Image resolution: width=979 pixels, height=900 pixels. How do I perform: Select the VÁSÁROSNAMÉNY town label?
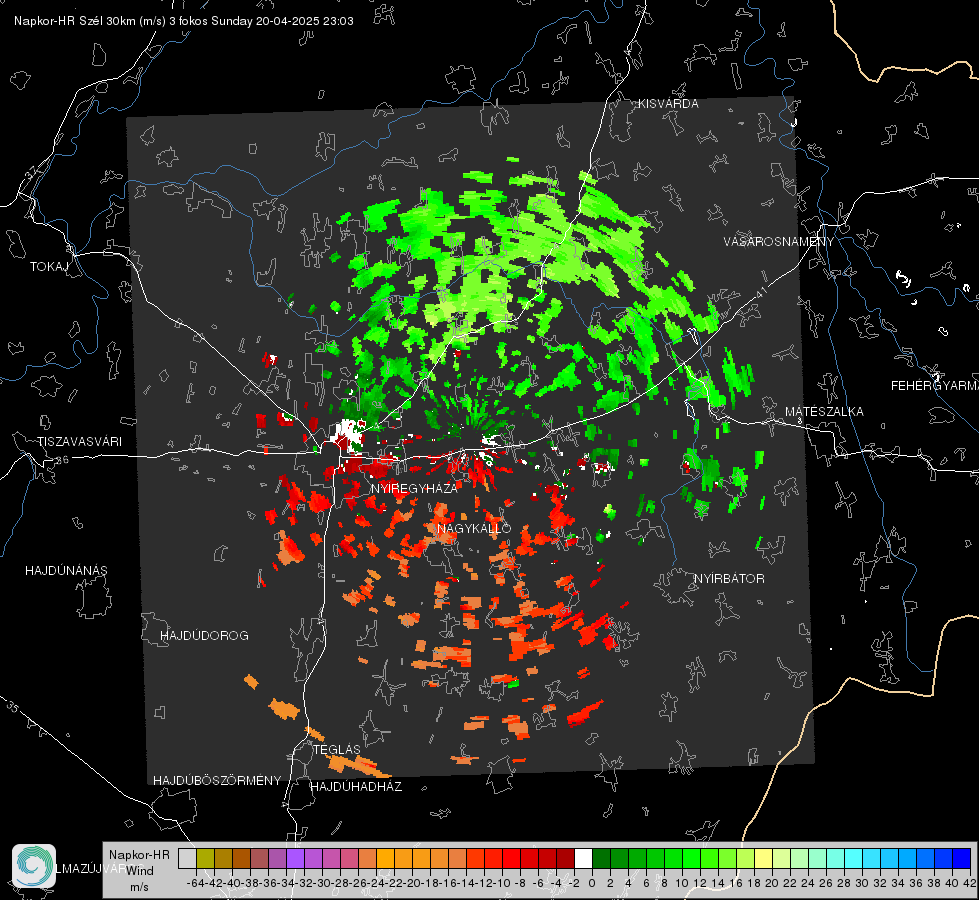coord(778,242)
